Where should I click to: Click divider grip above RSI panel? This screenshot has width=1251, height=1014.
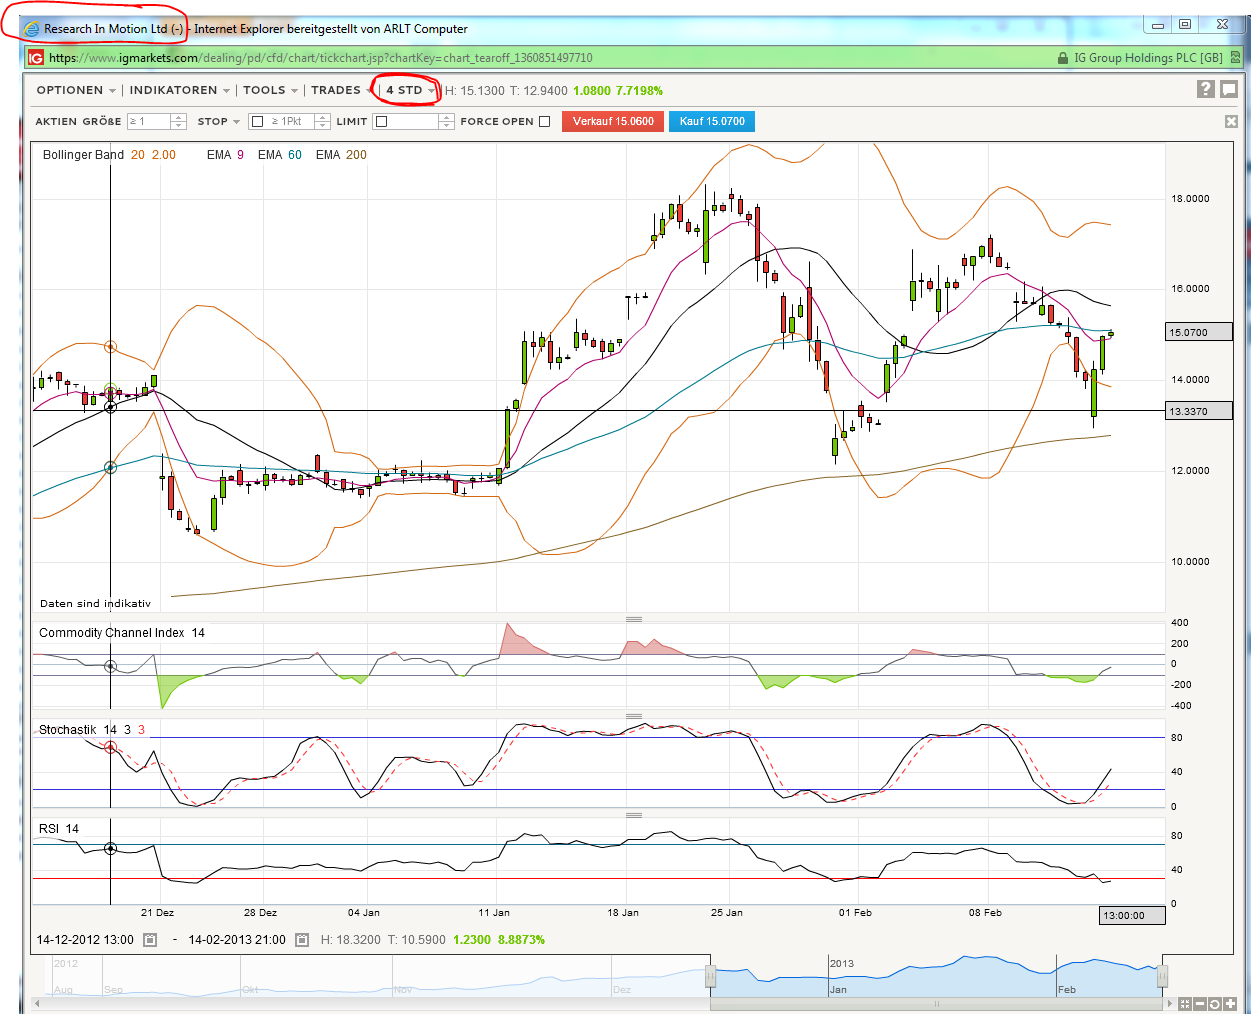tap(634, 815)
